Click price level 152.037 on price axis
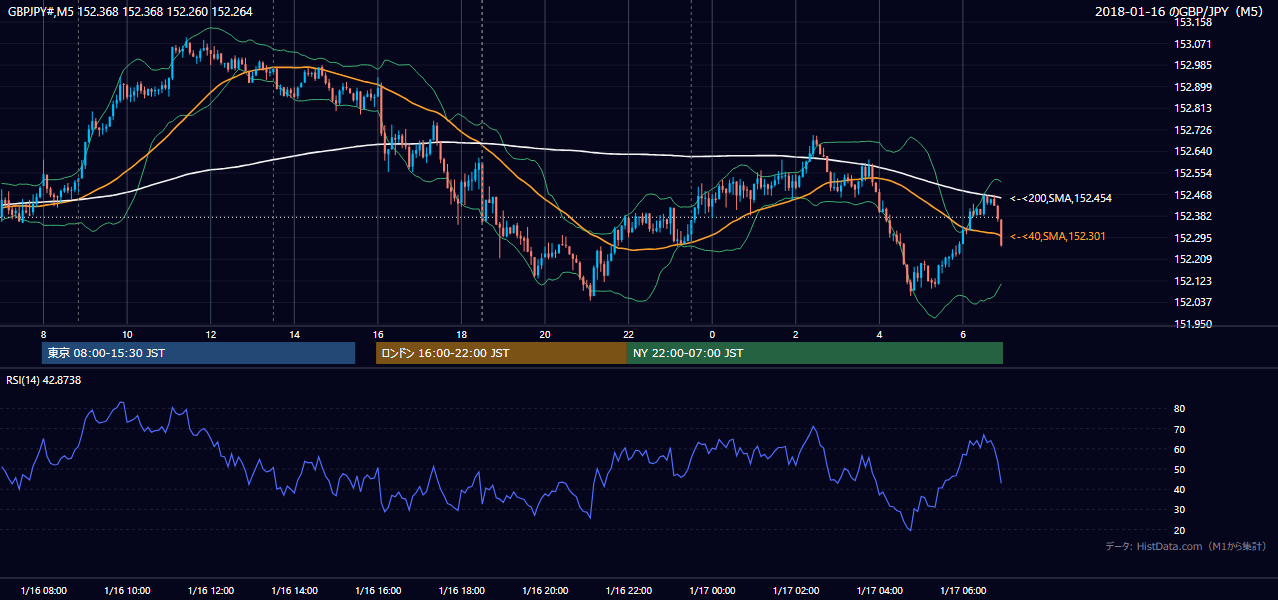Screen dimensions: 1278x600 click(x=1193, y=302)
